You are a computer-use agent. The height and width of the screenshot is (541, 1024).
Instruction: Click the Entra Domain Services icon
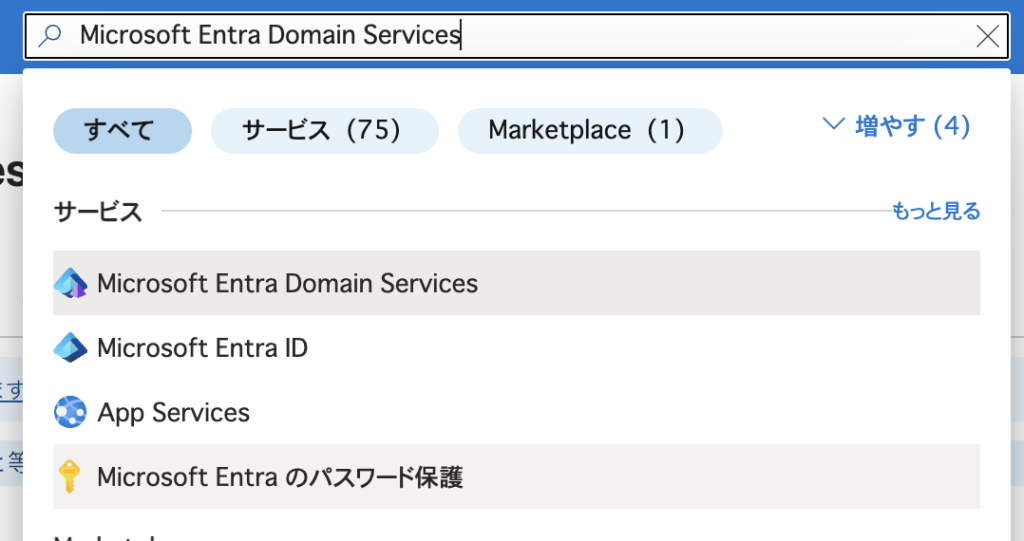(x=71, y=283)
